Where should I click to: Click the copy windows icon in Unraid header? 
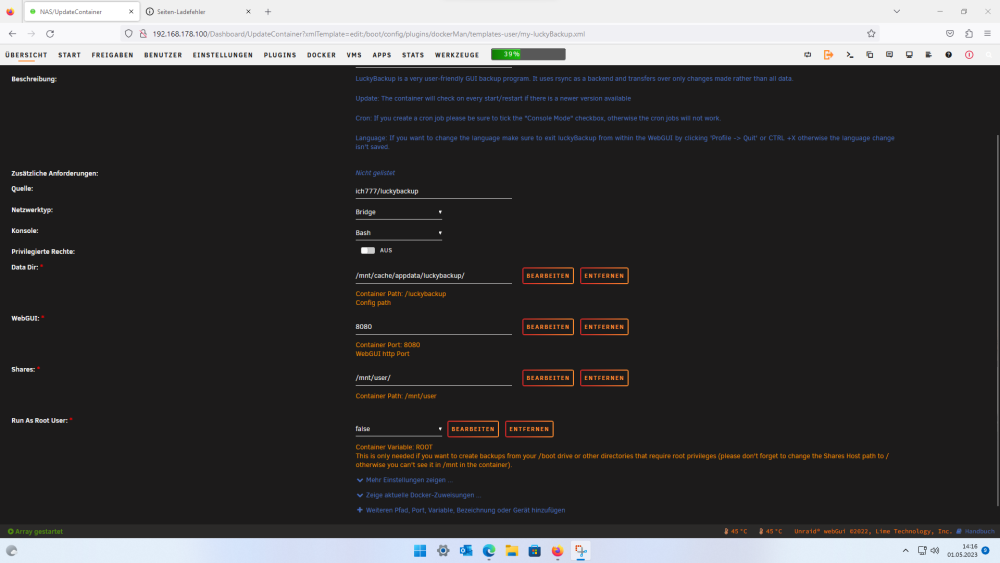tap(869, 55)
